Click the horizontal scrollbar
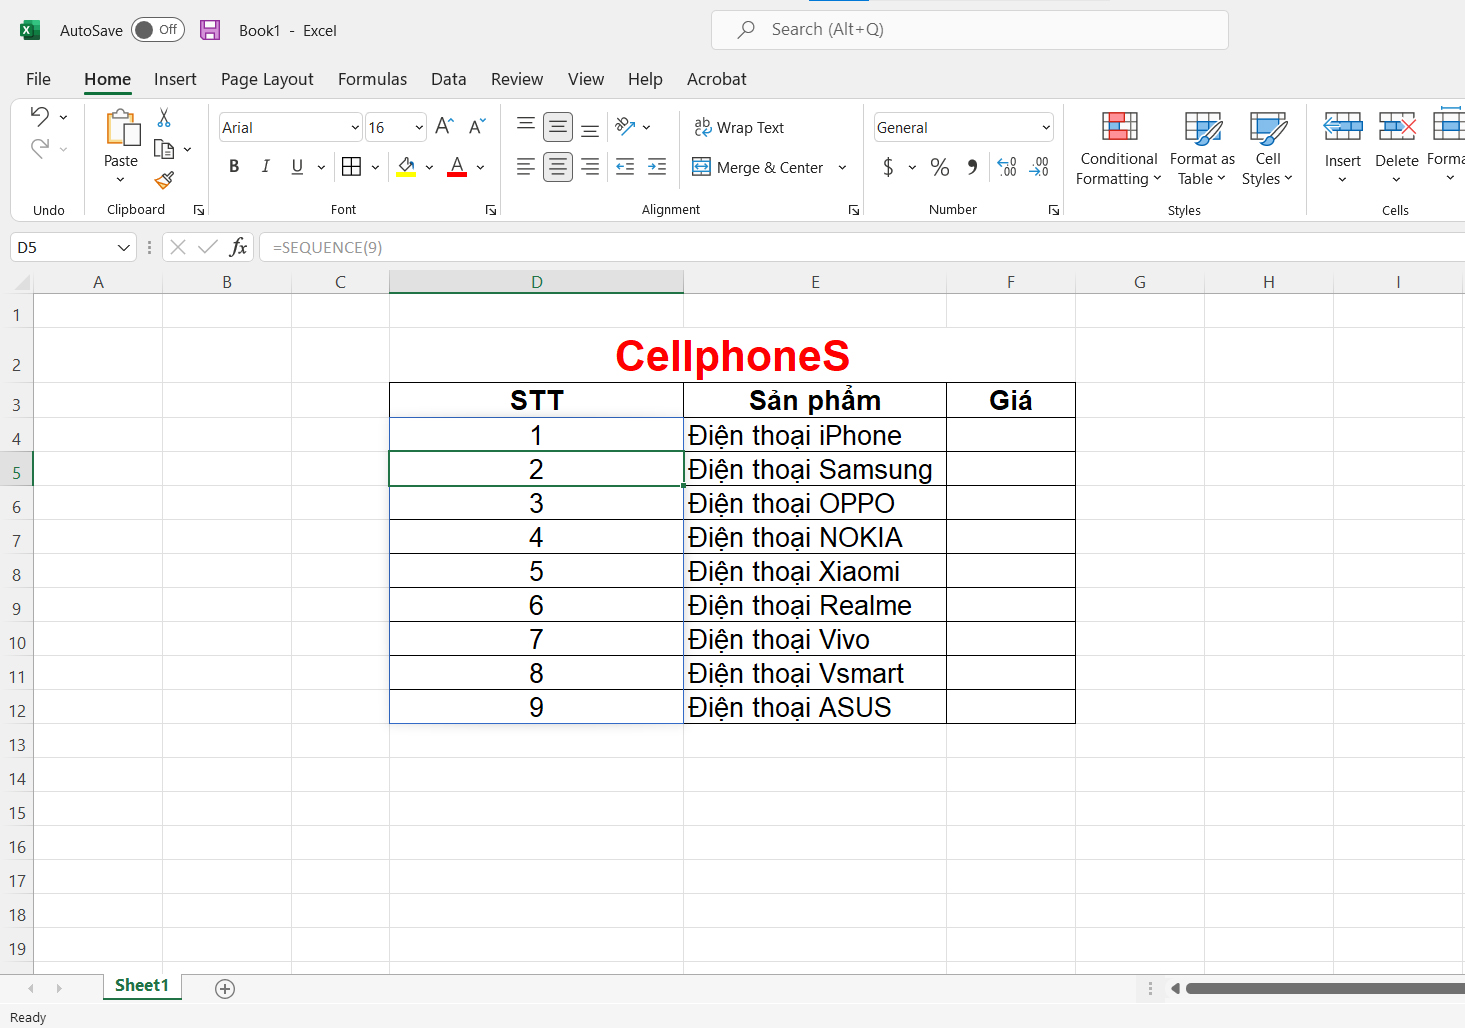Image resolution: width=1465 pixels, height=1028 pixels. (x=1325, y=989)
